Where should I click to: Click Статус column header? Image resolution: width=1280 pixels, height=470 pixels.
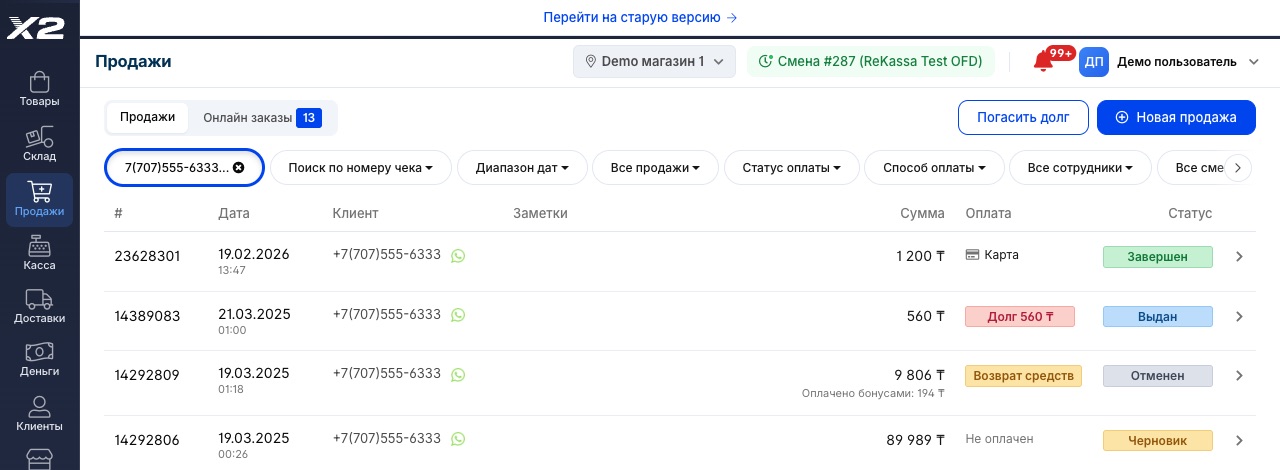1190,213
